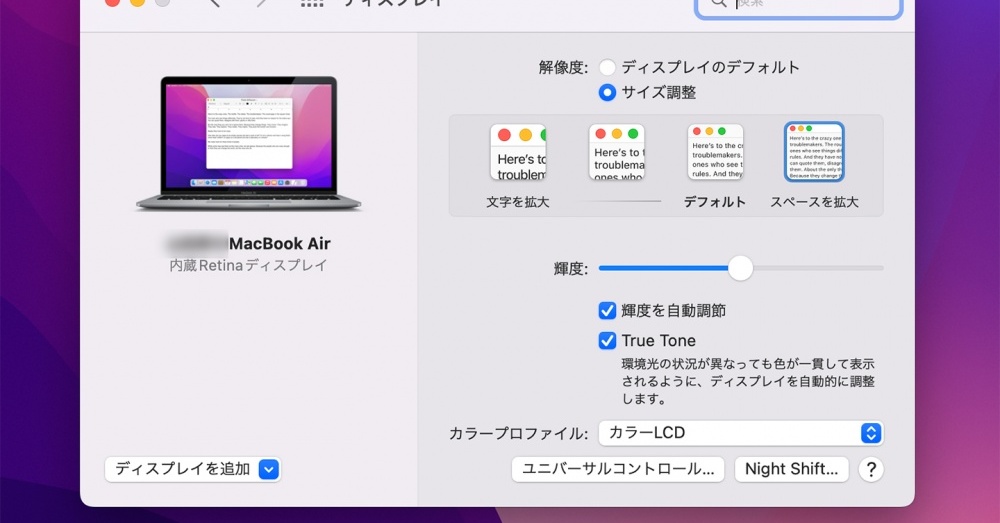
Task: Select the ディスプレイのデフォルト radio button
Action: coord(607,68)
